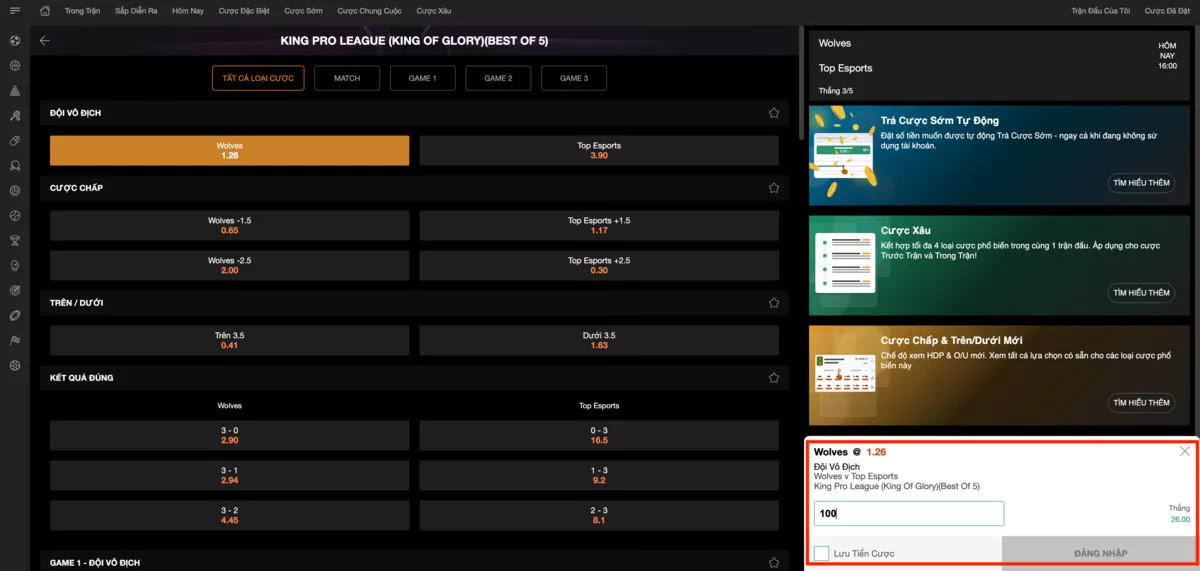Image resolution: width=1200 pixels, height=571 pixels.
Task: Select the flag icon in sidebar
Action: click(15, 340)
